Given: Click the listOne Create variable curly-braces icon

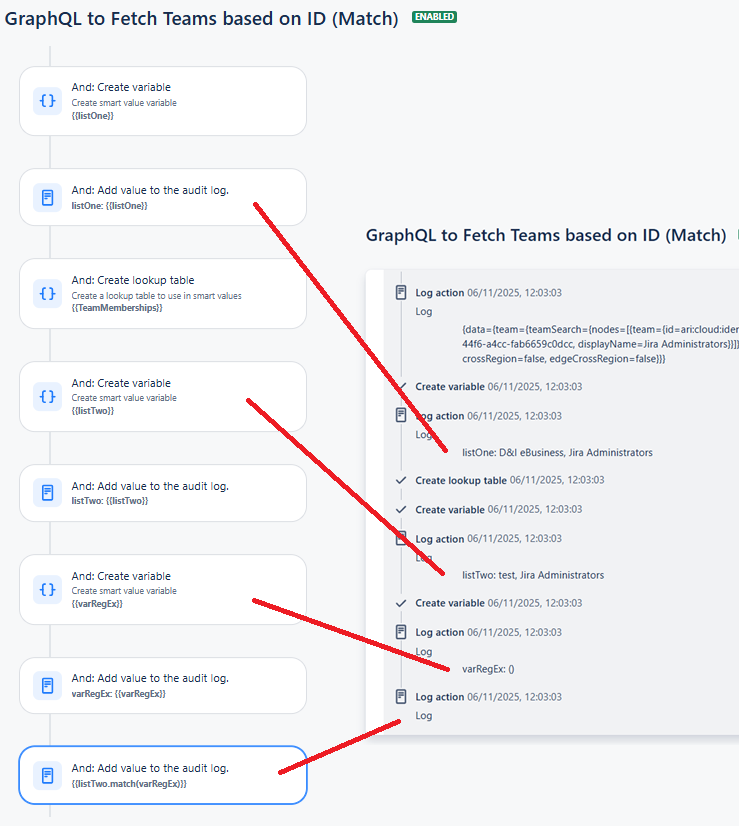Looking at the screenshot, I should tap(47, 101).
